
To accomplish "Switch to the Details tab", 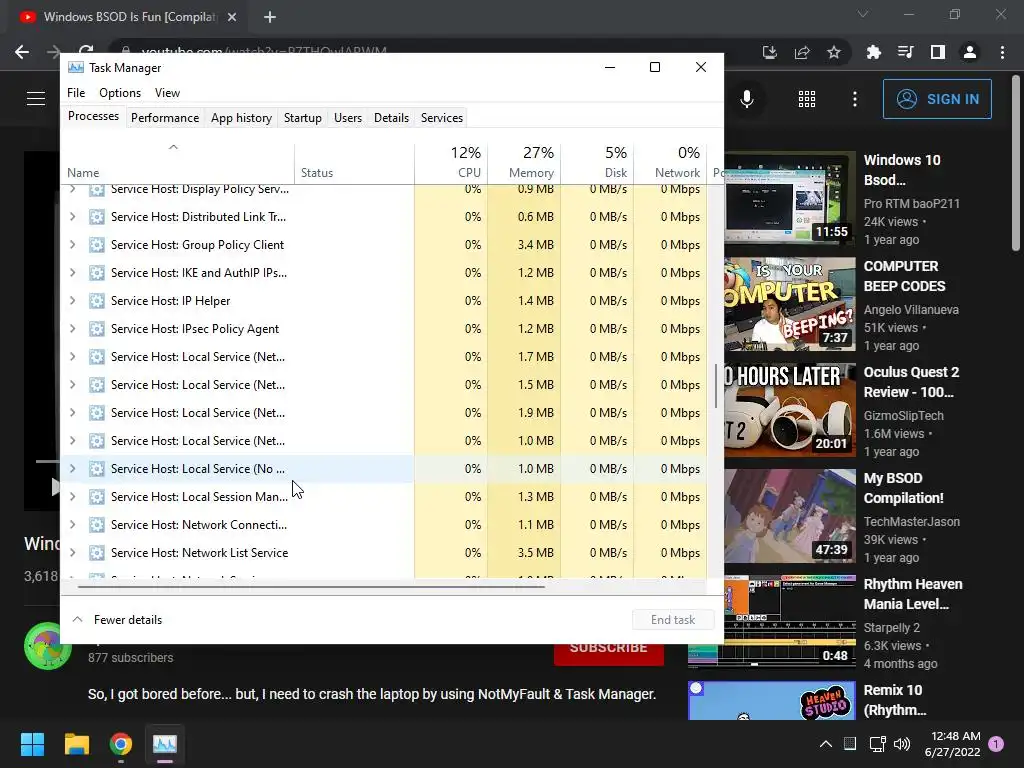I will tap(391, 118).
